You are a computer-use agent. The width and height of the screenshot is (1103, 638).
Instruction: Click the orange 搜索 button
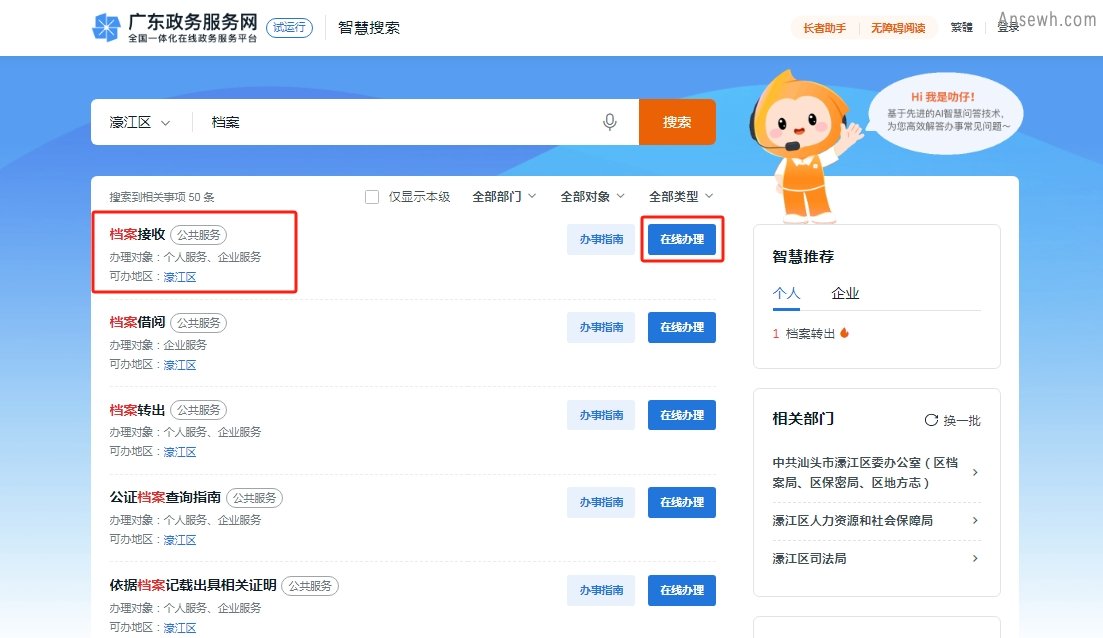pos(677,122)
